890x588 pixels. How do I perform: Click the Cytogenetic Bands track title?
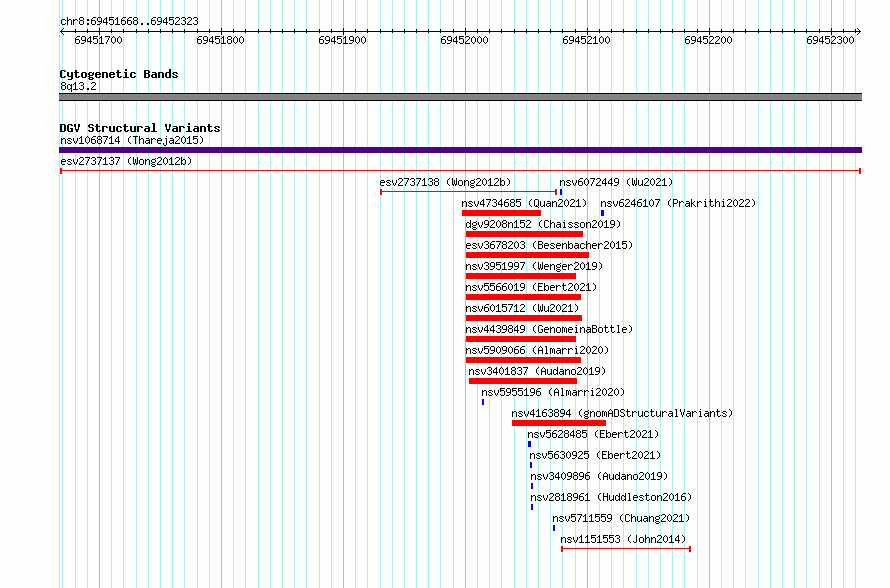pos(119,74)
